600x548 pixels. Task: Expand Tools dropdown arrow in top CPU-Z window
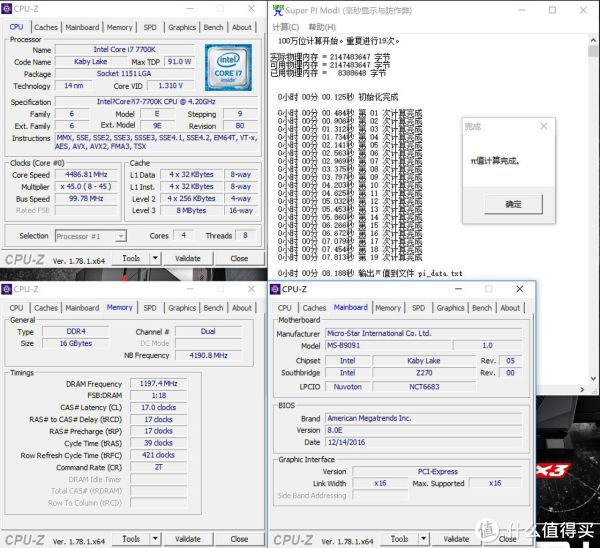(x=155, y=258)
